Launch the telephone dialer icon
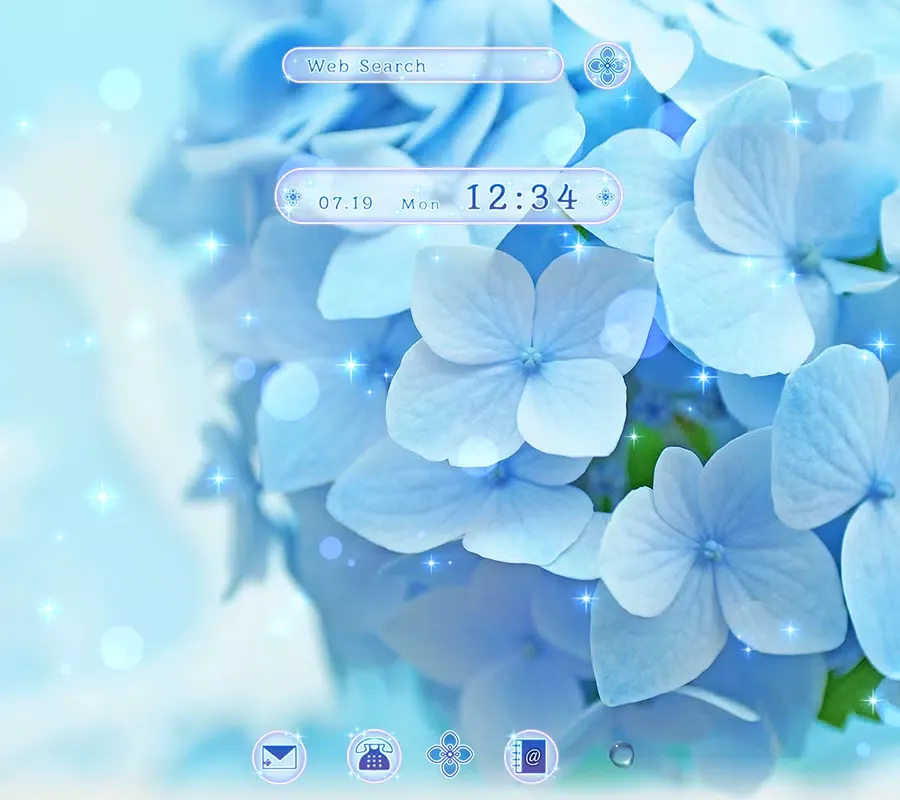The image size is (900, 800). coord(374,756)
